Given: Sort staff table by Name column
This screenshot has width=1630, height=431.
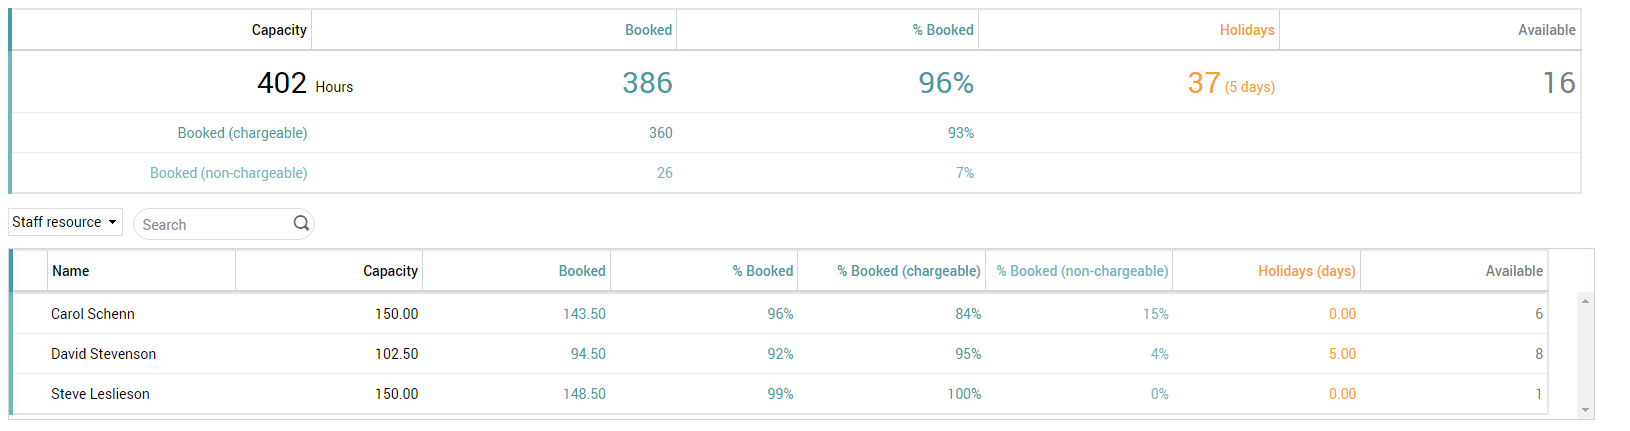Looking at the screenshot, I should pyautogui.click(x=71, y=271).
